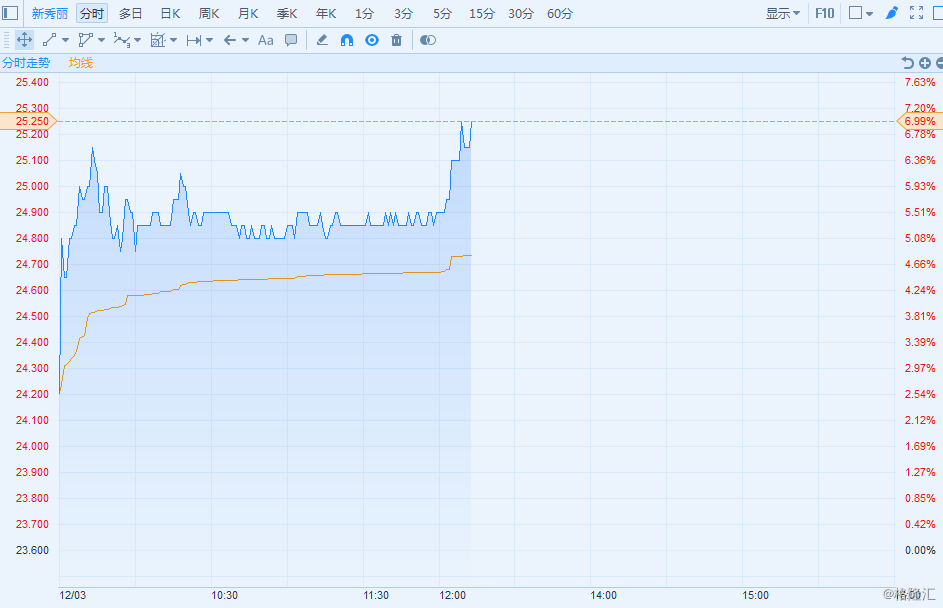Select the range interval marker tool

click(x=194, y=40)
